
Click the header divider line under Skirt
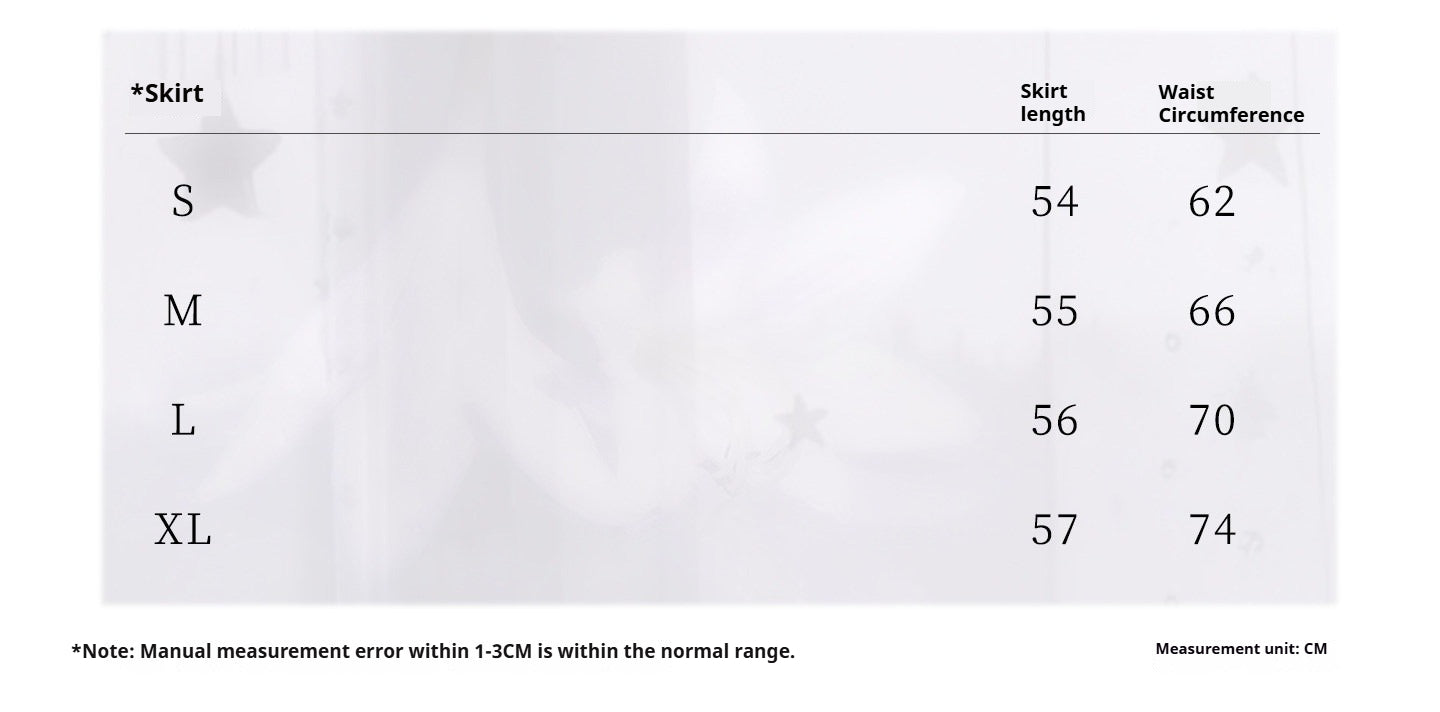[722, 133]
